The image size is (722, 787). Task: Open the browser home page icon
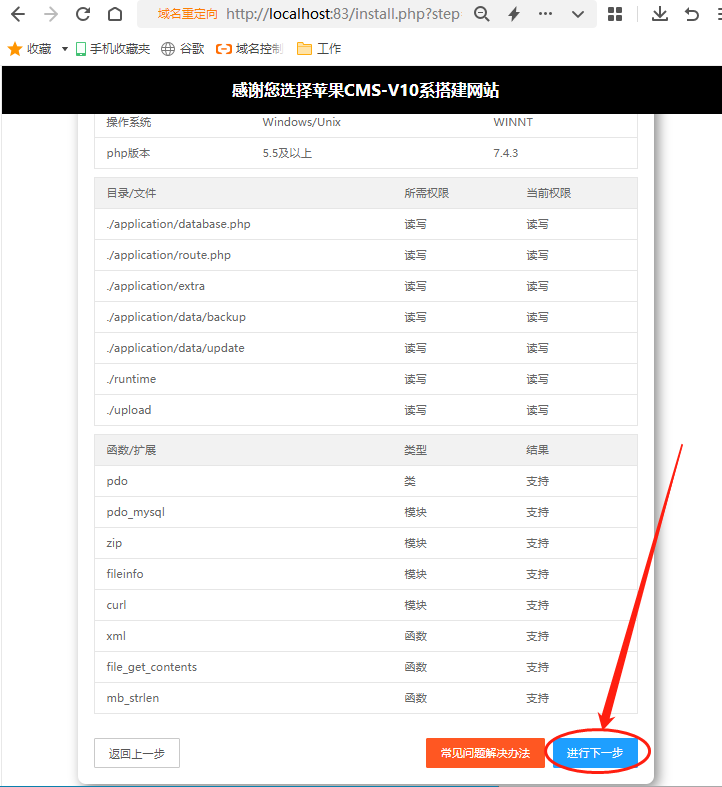[x=115, y=14]
